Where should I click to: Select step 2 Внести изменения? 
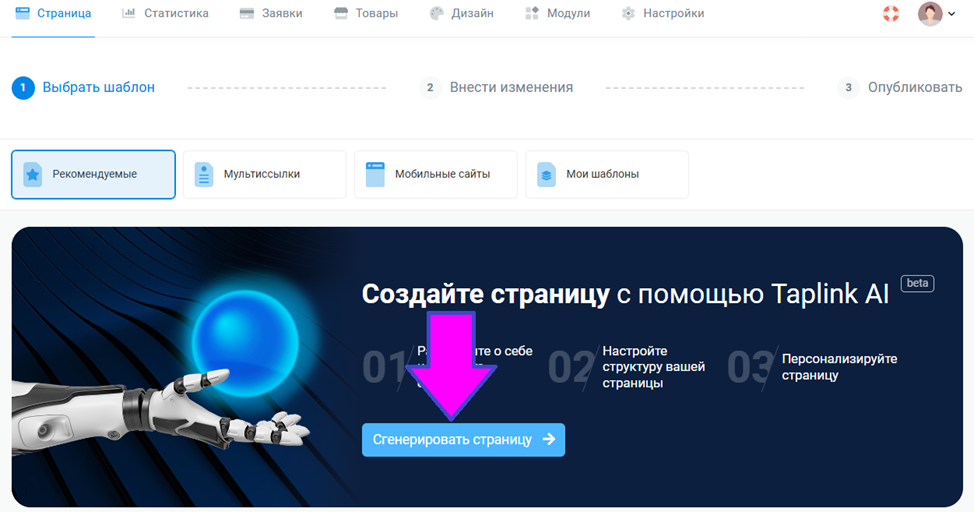coord(496,88)
